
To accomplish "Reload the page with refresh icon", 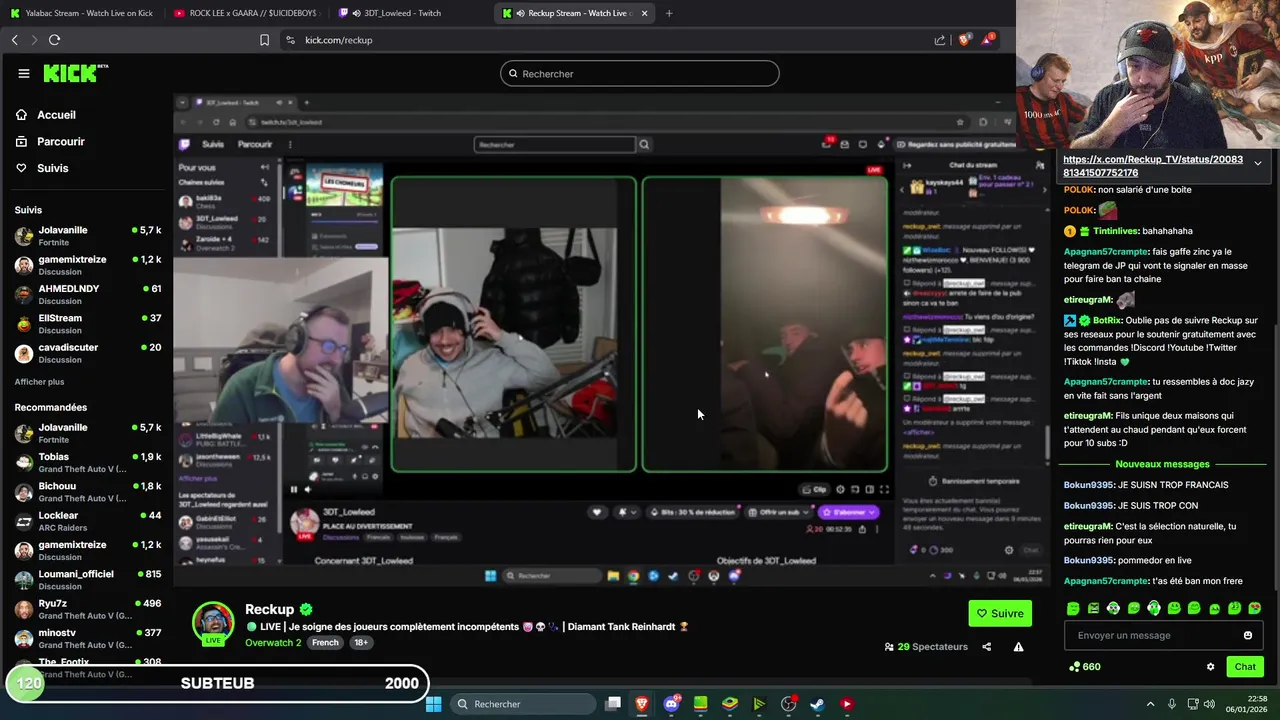I will (54, 40).
